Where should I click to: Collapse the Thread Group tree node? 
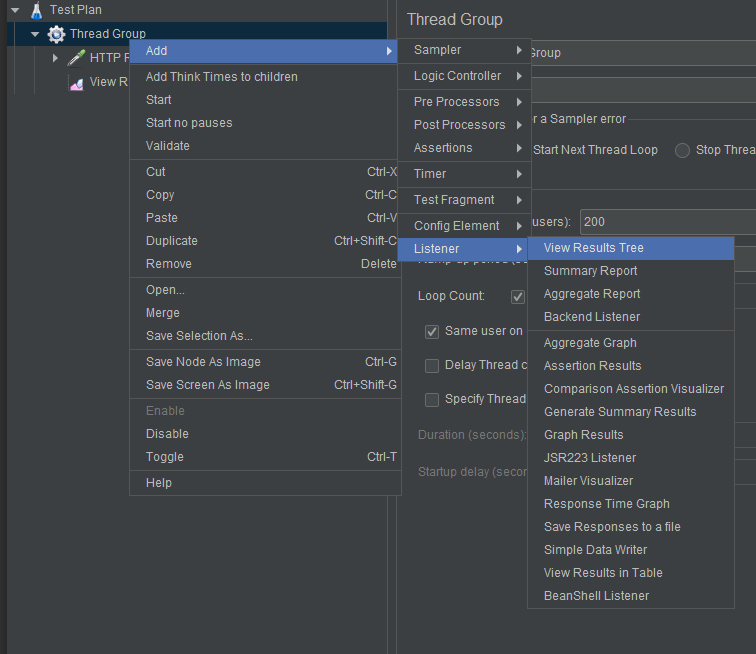coord(35,34)
